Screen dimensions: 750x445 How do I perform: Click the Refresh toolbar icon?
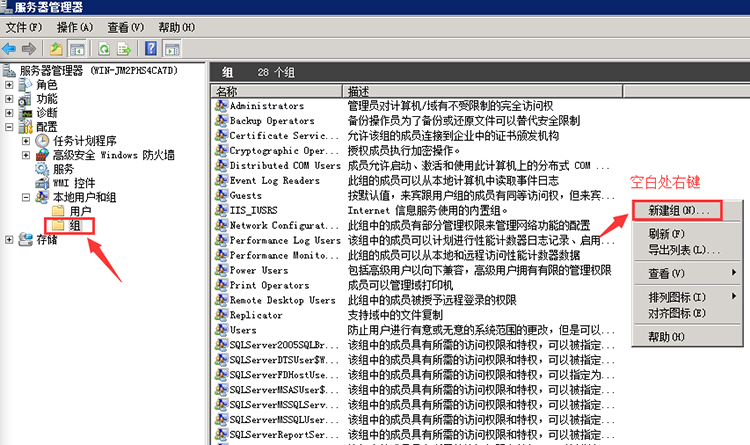pyautogui.click(x=103, y=48)
